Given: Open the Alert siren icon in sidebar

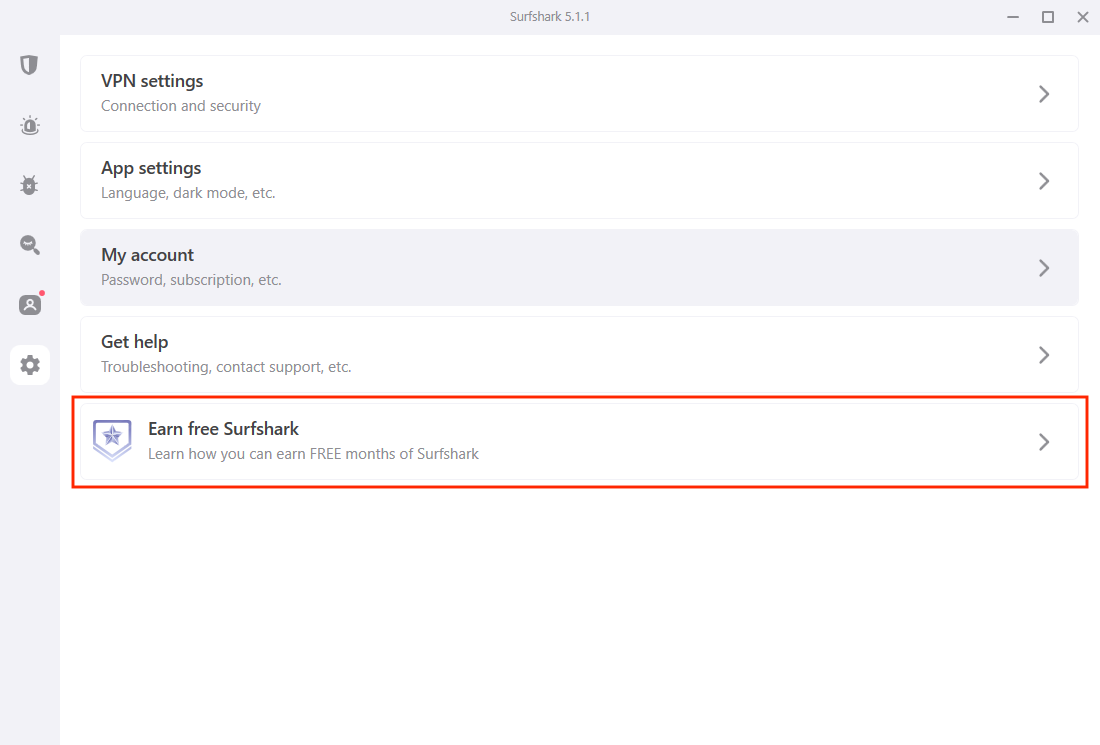Looking at the screenshot, I should point(29,126).
